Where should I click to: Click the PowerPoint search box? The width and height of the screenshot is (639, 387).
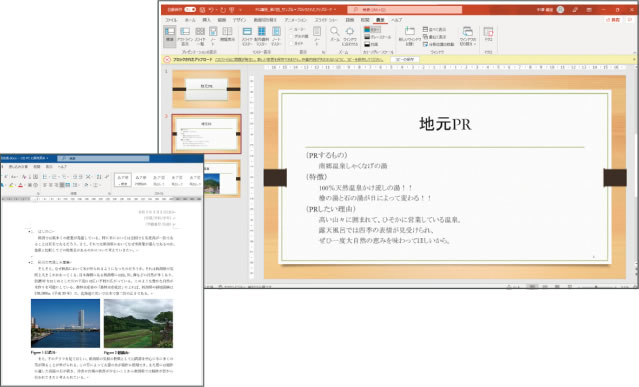click(405, 9)
